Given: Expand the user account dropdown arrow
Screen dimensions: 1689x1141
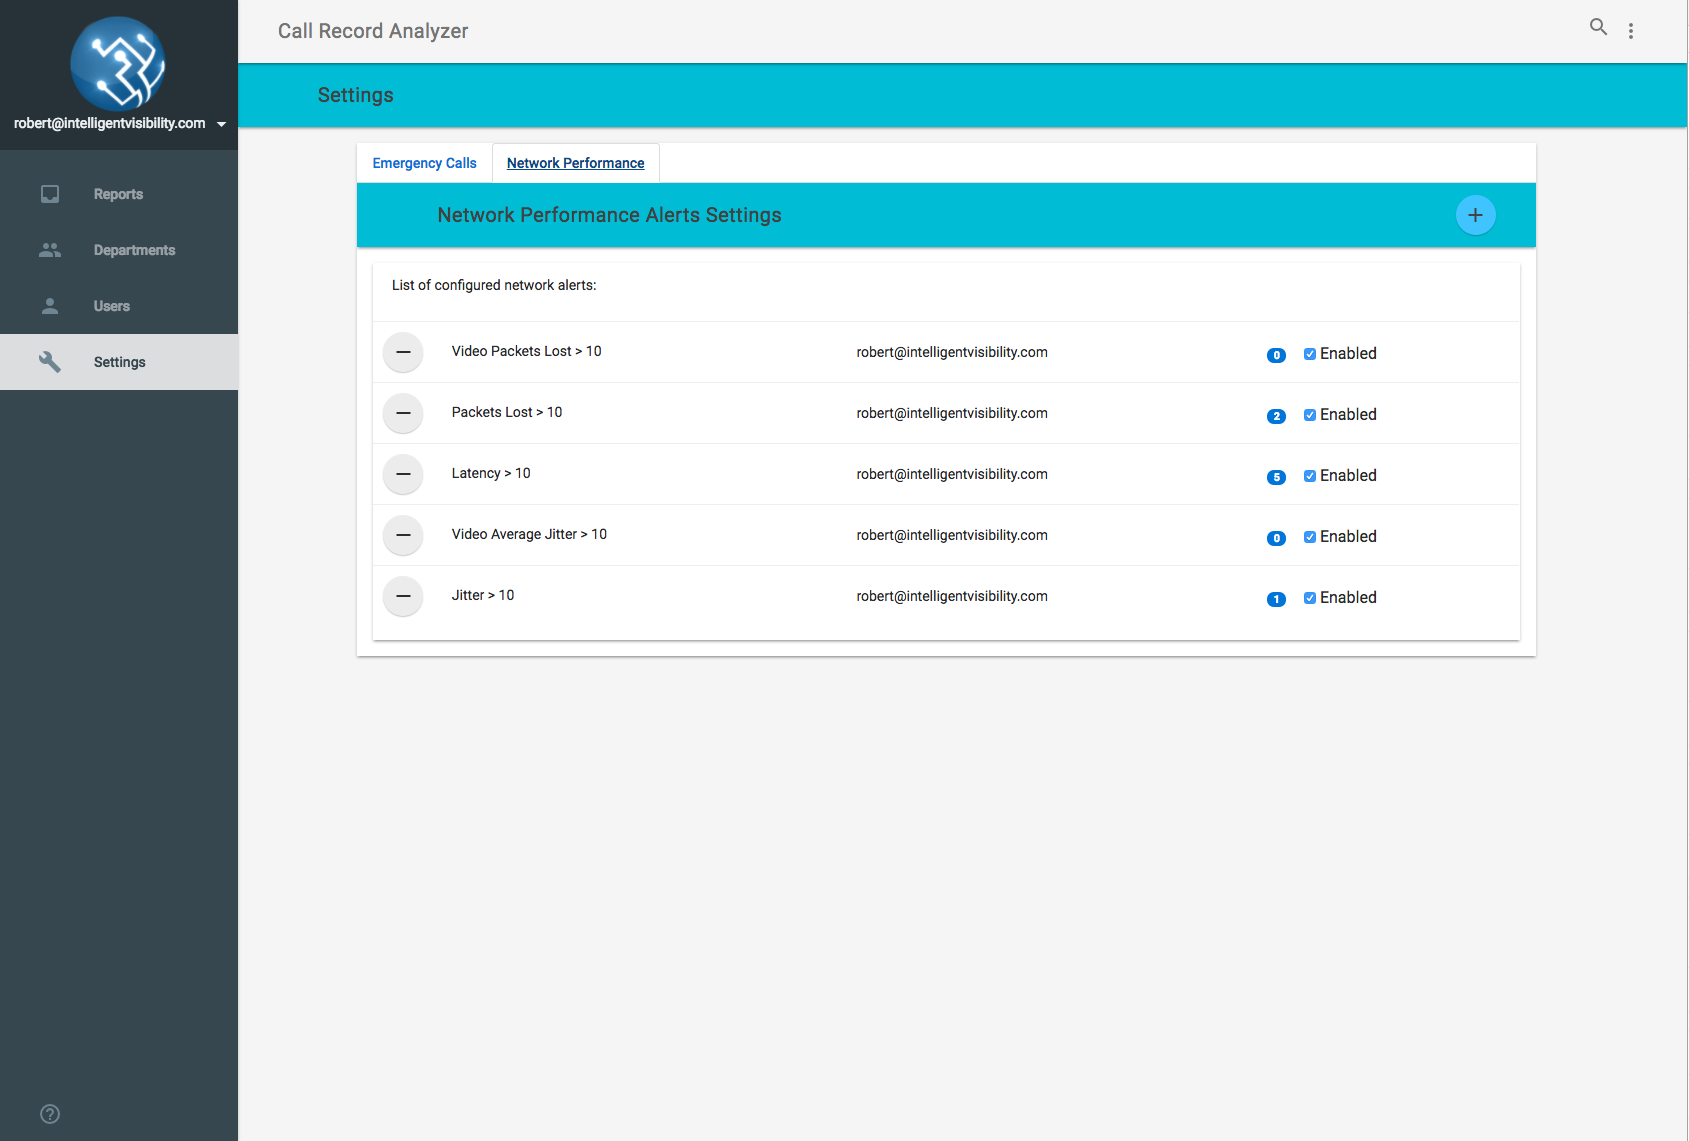Looking at the screenshot, I should pyautogui.click(x=221, y=124).
